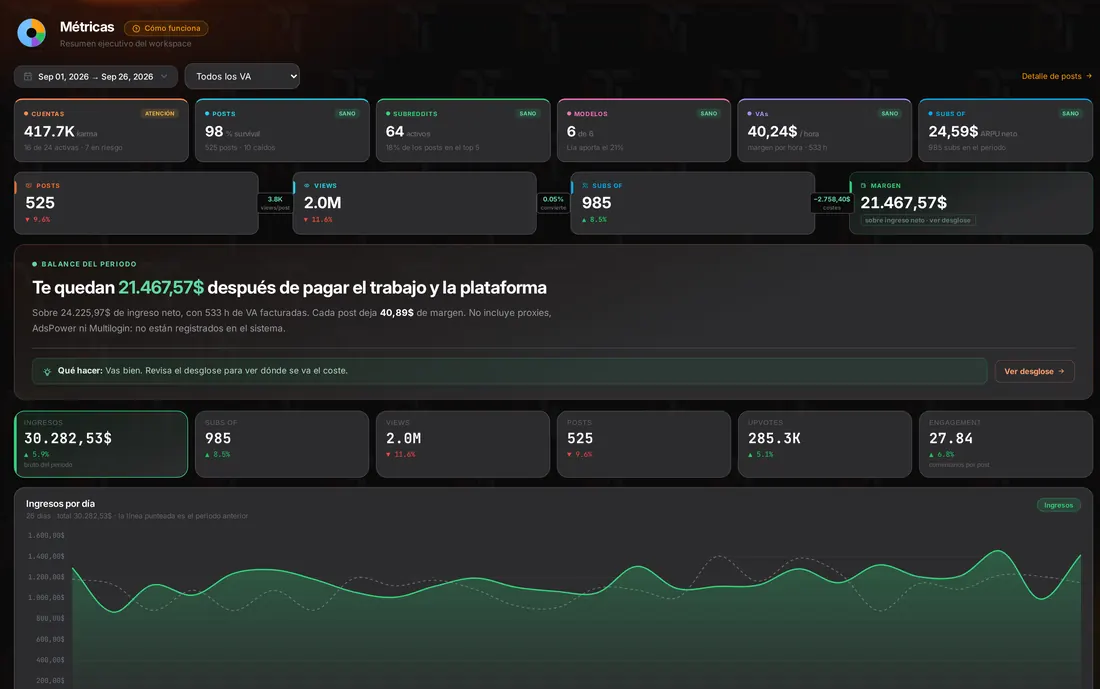Select the Ingresos 30.282,53$ metric tab
1100x689 pixels.
pos(101,444)
